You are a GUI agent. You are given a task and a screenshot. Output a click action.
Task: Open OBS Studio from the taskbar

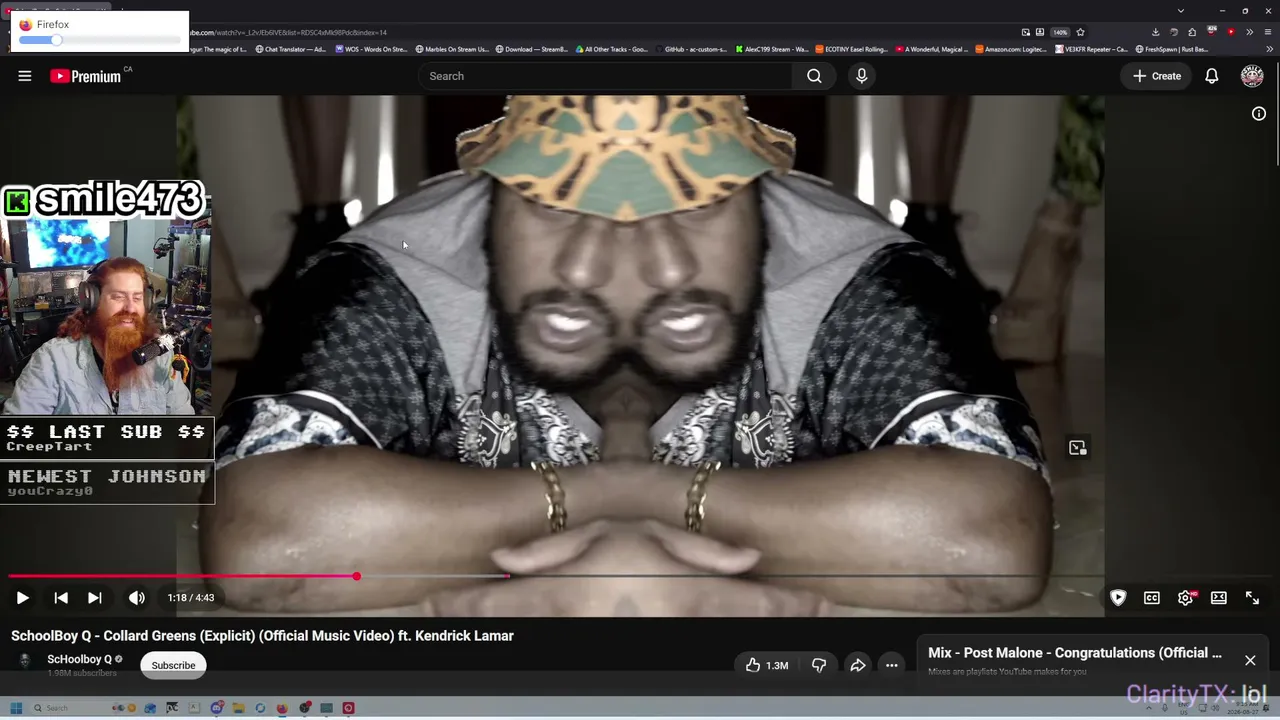click(304, 708)
